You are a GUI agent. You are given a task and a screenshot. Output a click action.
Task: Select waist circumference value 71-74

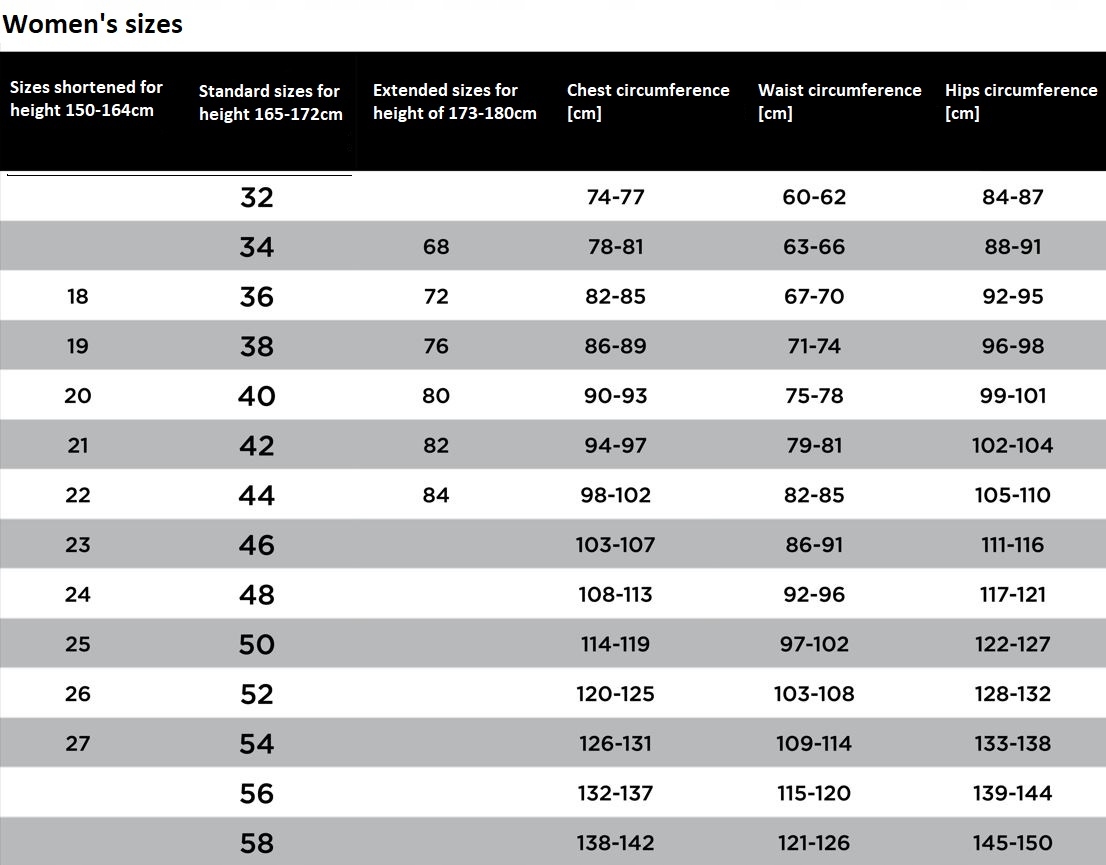814,346
